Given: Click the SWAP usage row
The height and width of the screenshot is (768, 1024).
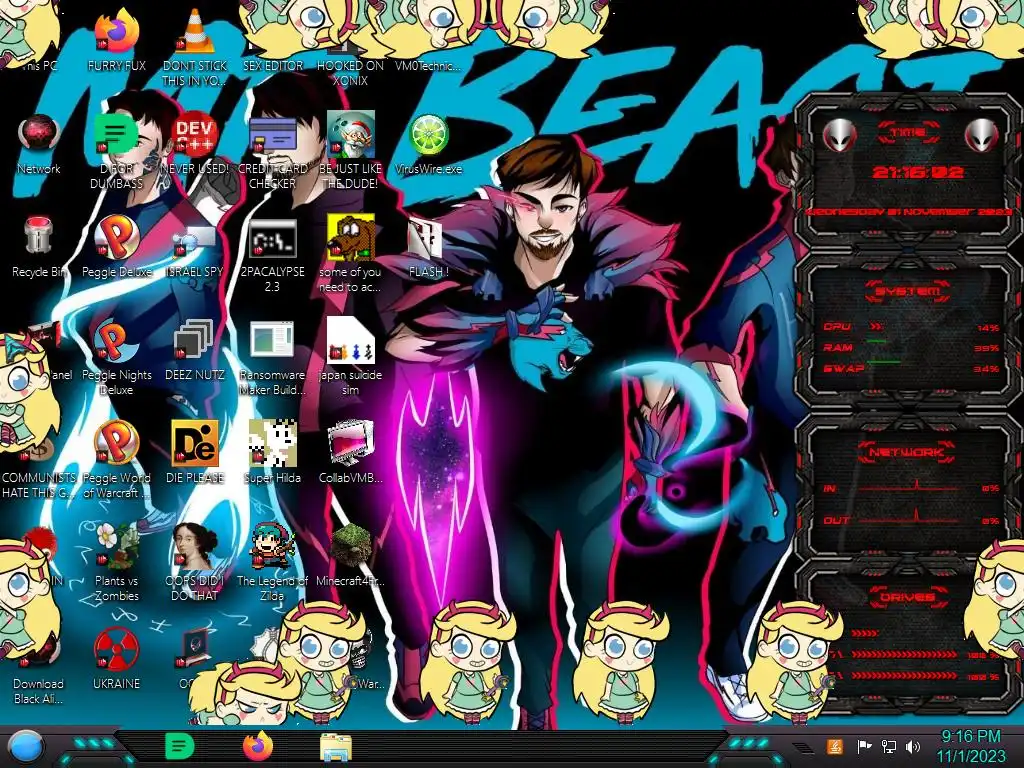Looking at the screenshot, I should click(910, 368).
